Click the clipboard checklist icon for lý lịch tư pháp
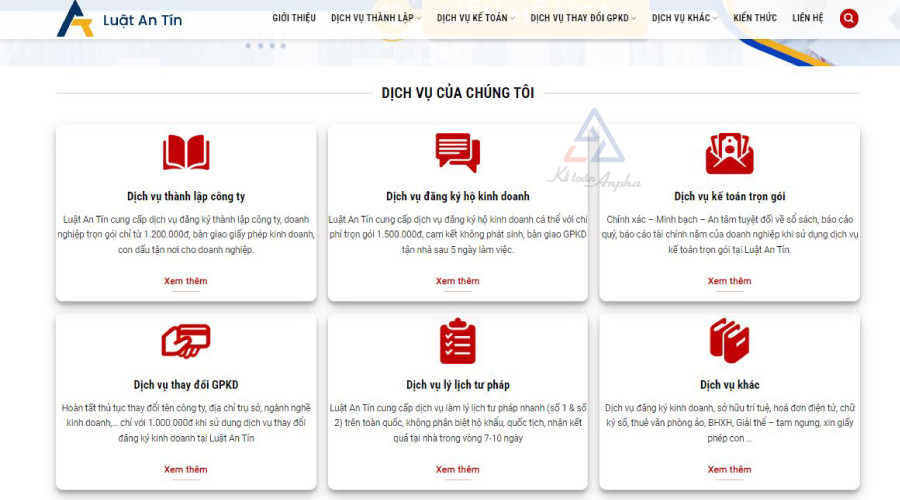900x500 pixels. point(457,341)
